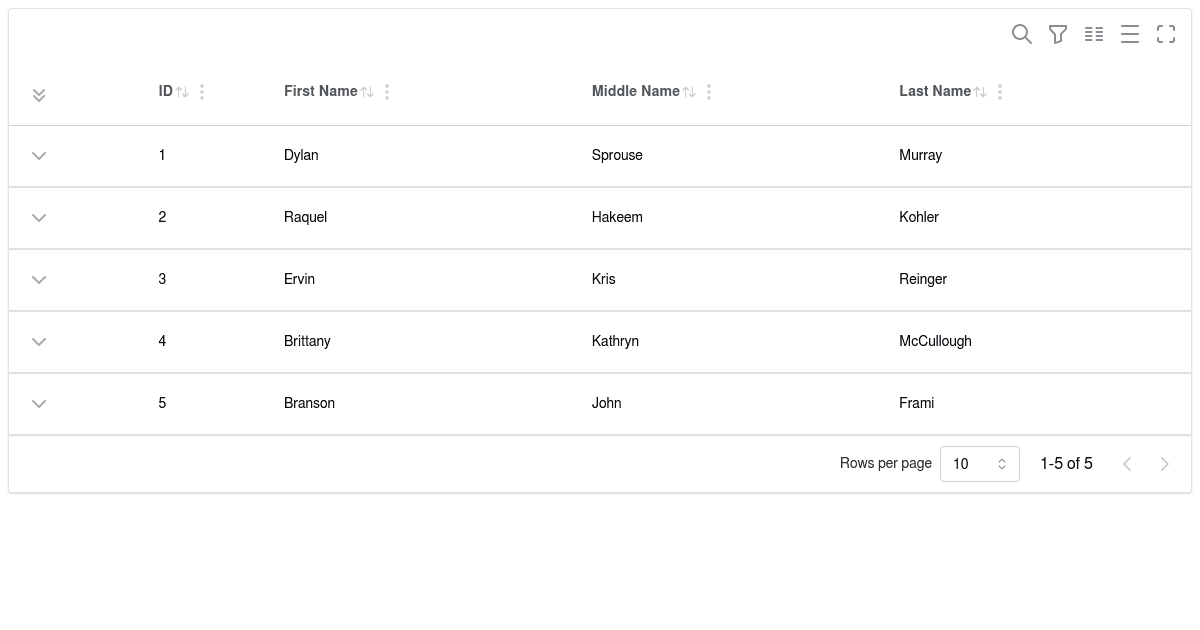The width and height of the screenshot is (1200, 630).
Task: Sort by Middle Name column arrows
Action: click(x=689, y=92)
